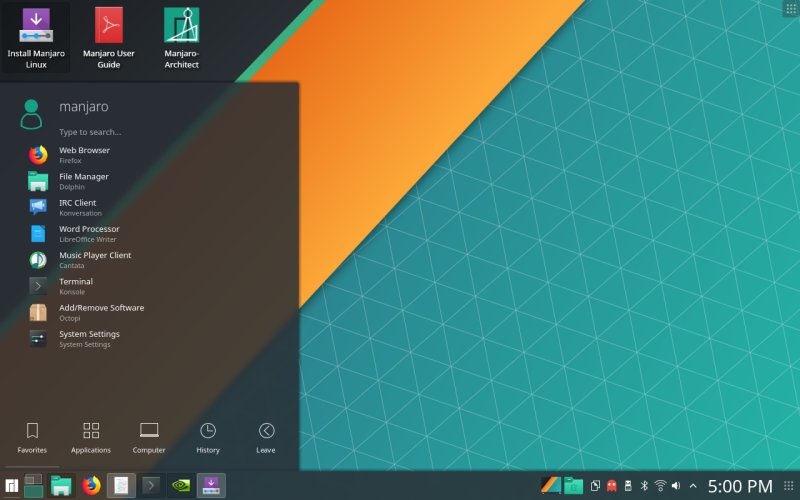Launch Firefox from the taskbar
This screenshot has height=500, width=800.
92,485
